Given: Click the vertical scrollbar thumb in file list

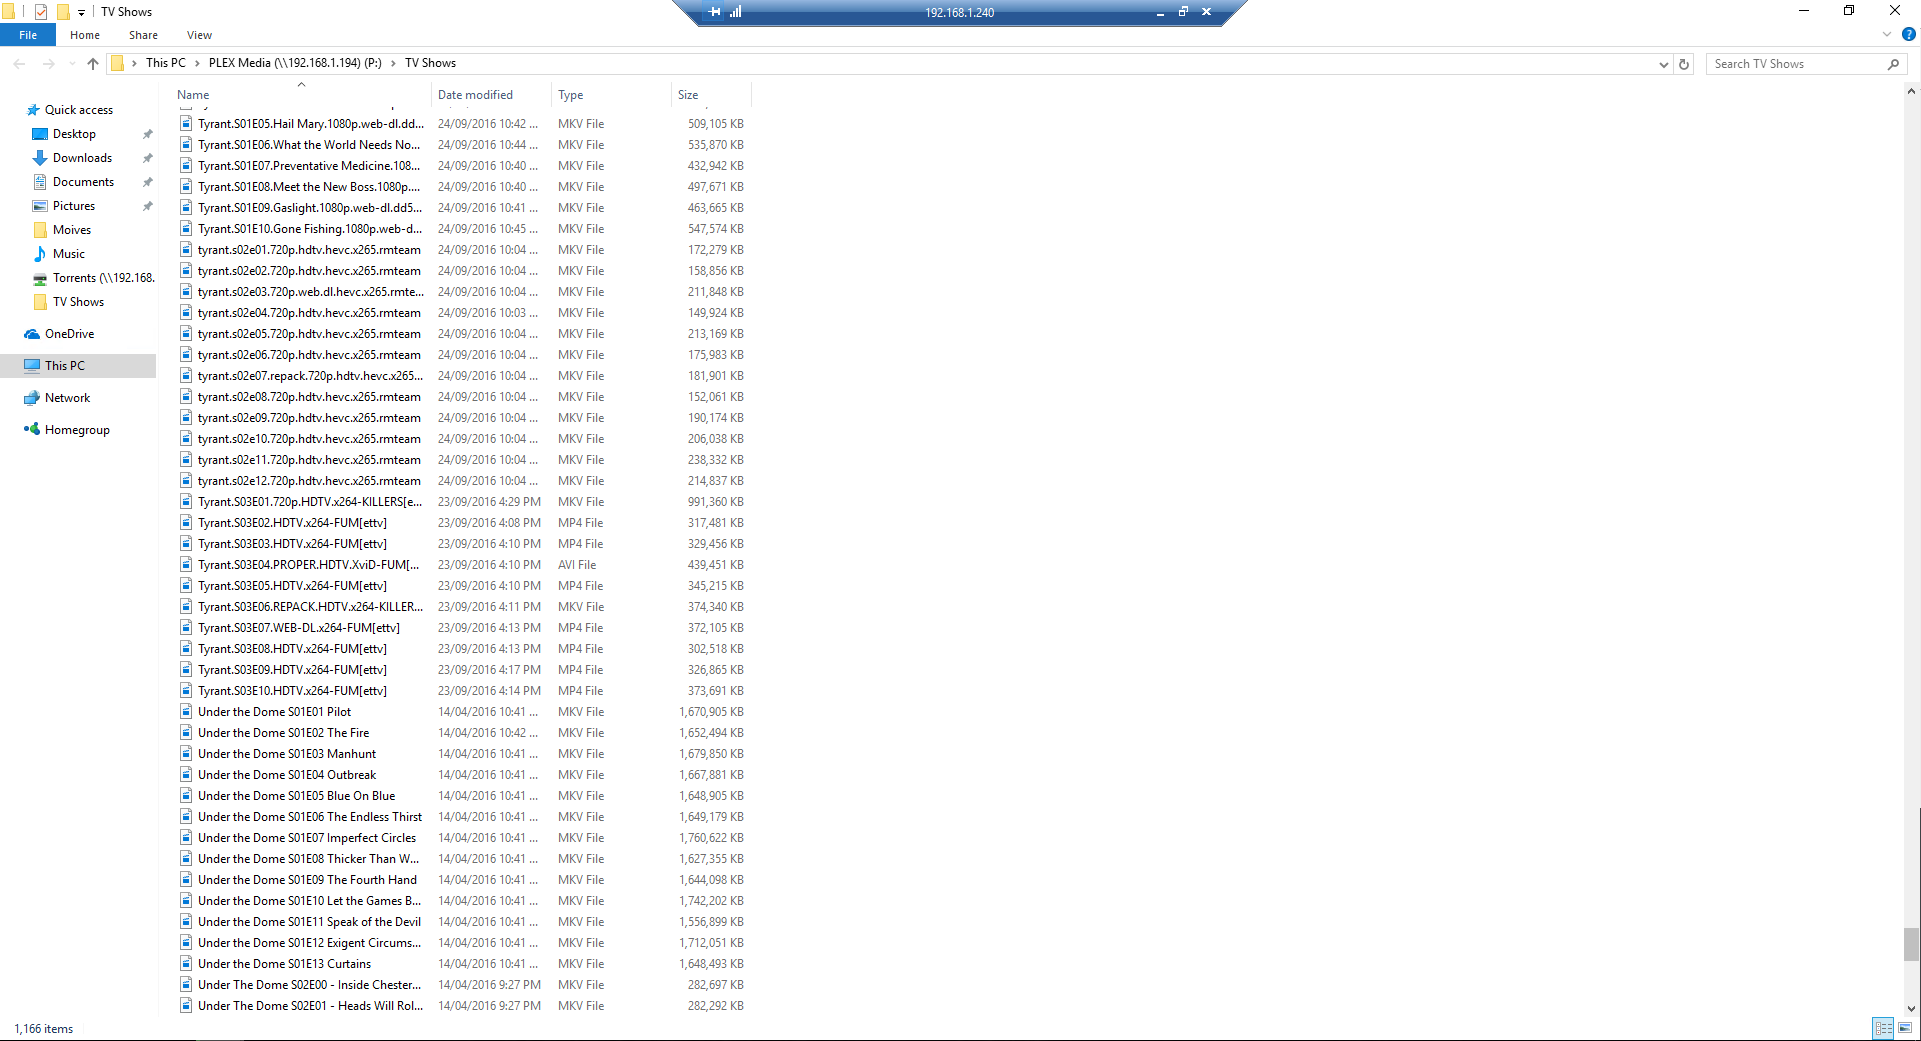Looking at the screenshot, I should pos(1911,944).
